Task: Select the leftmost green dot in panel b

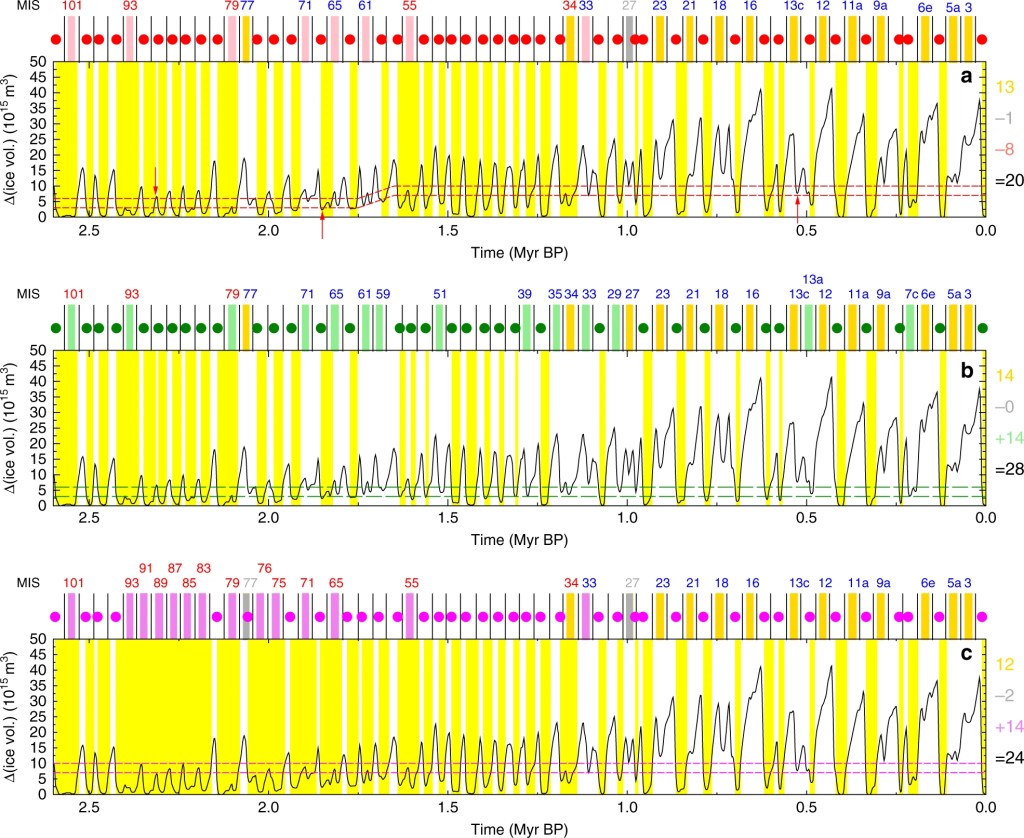Action: point(57,328)
